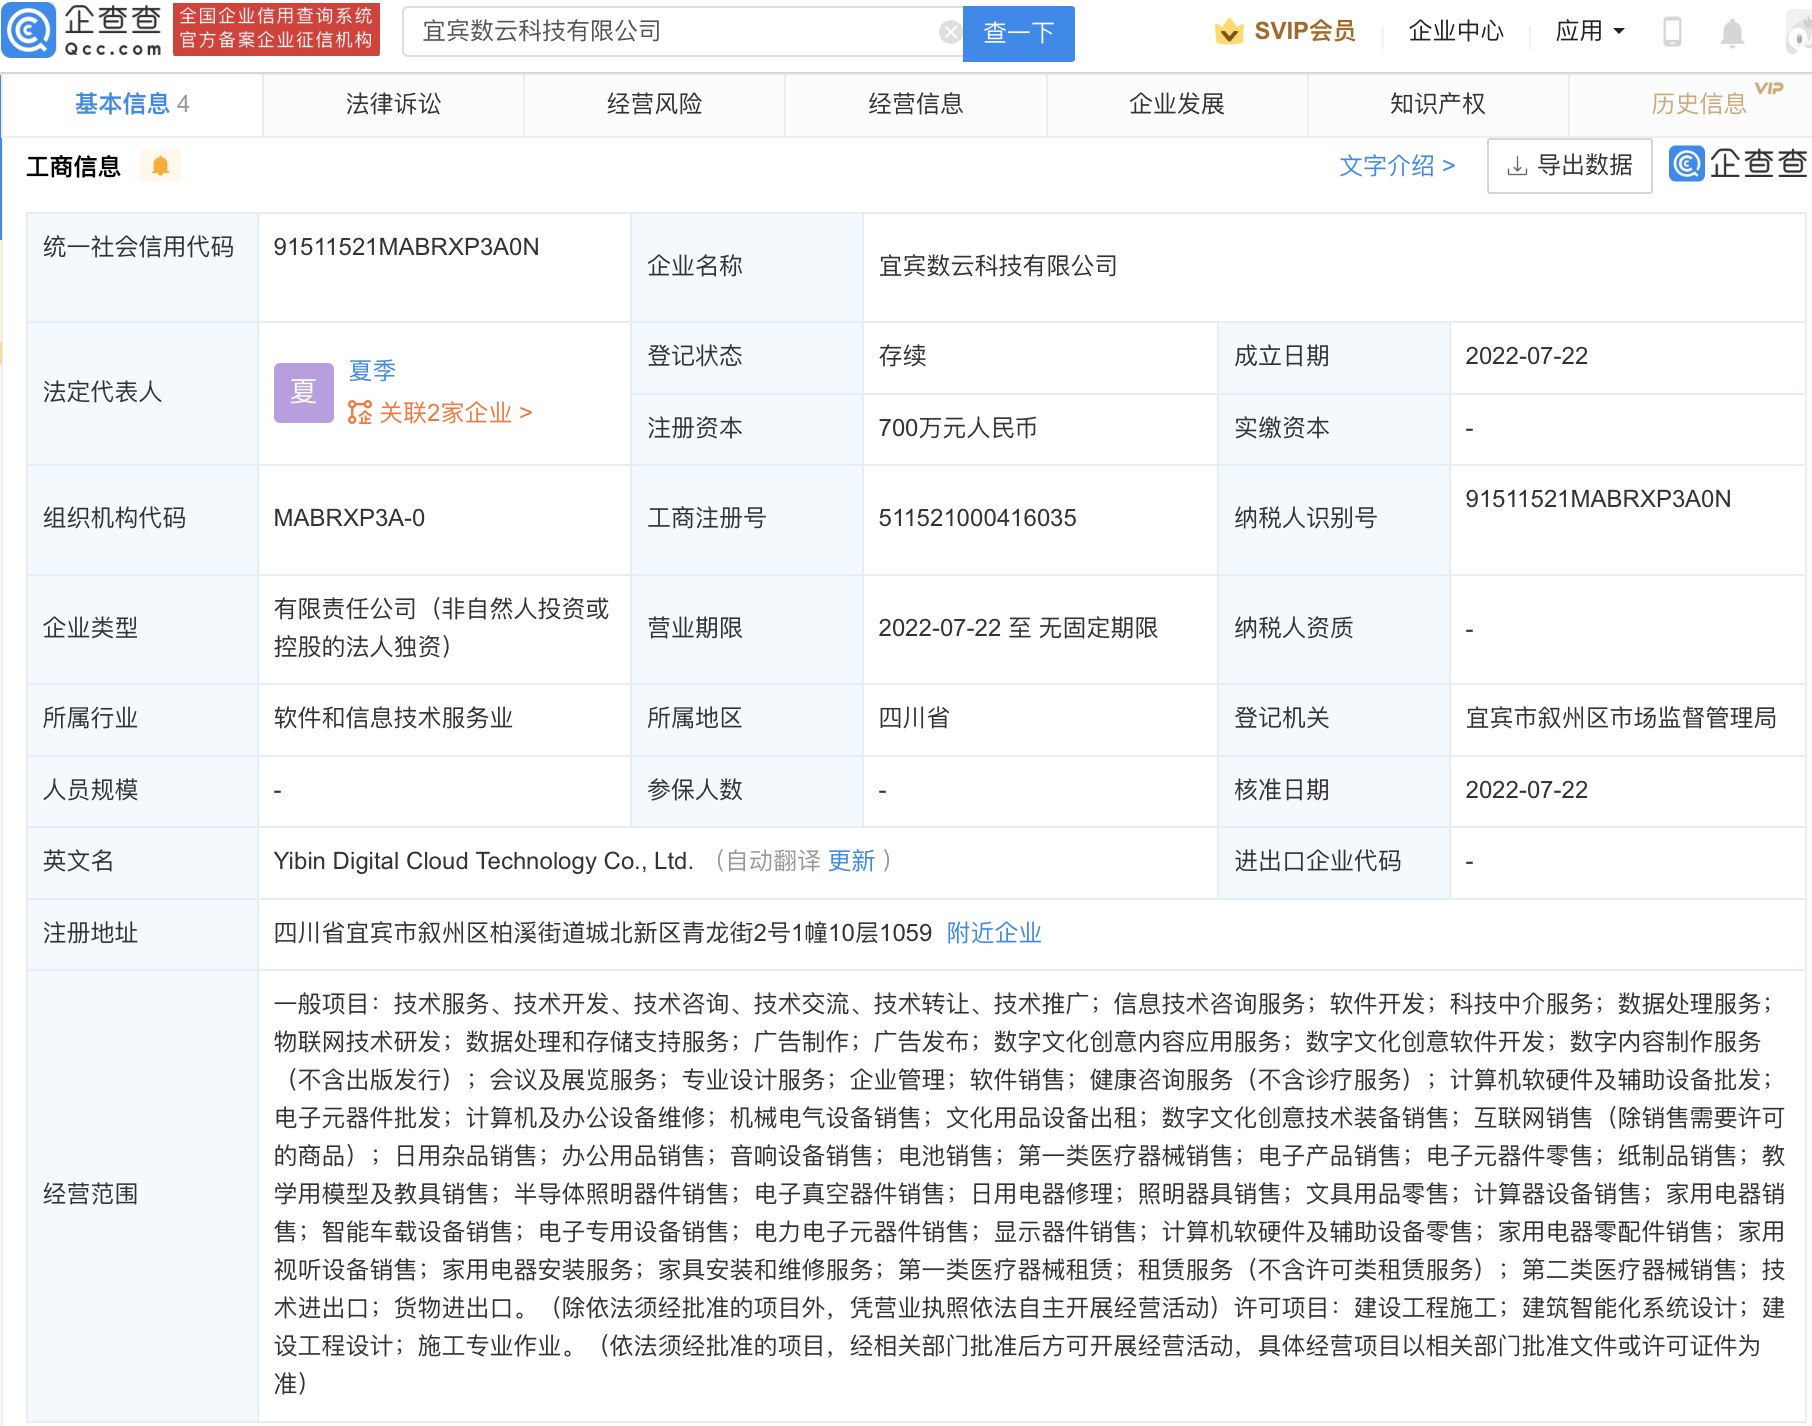Go to 企业中心
This screenshot has height=1426, width=1812.
(x=1456, y=32)
